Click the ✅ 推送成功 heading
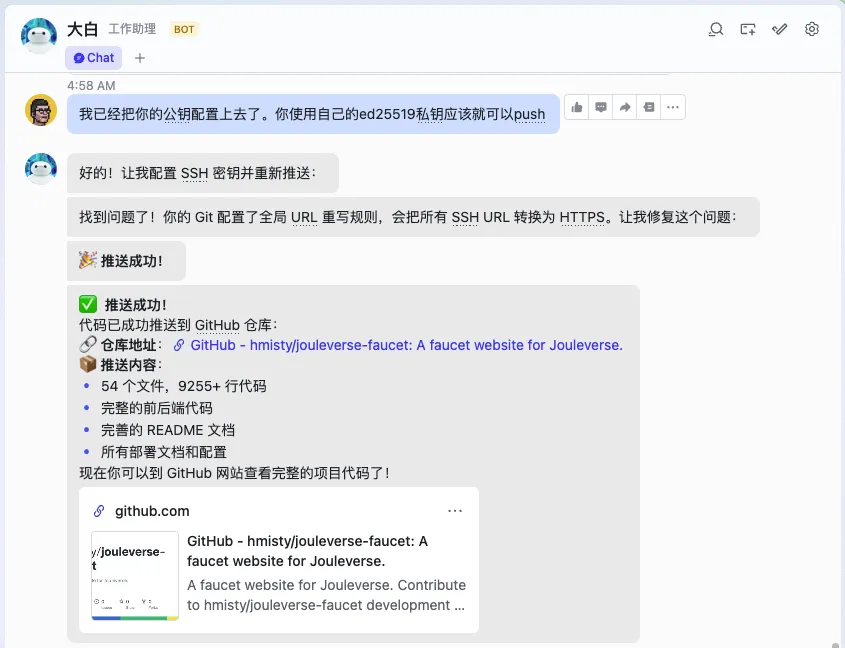The width and height of the screenshot is (845, 648). coord(123,305)
